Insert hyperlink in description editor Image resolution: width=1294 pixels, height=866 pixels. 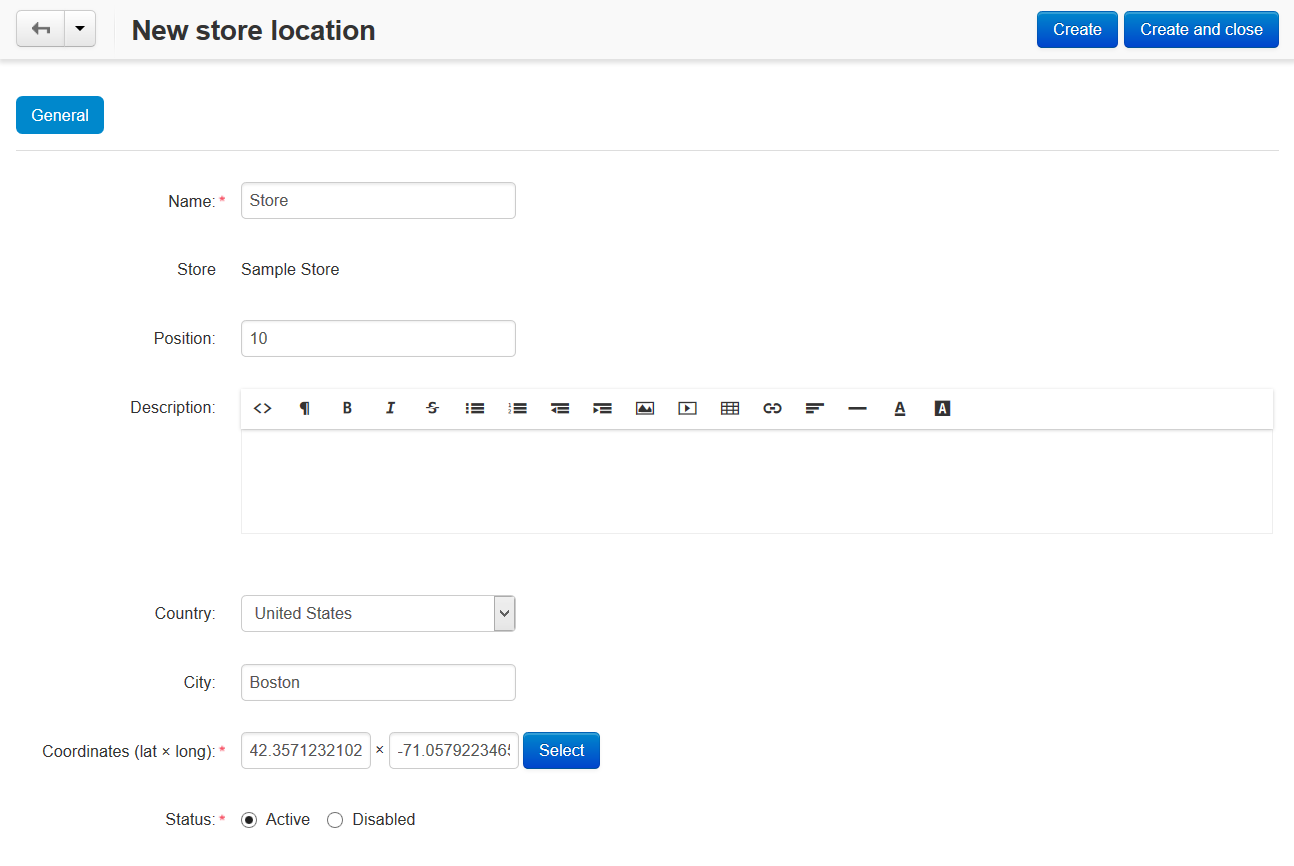click(772, 408)
